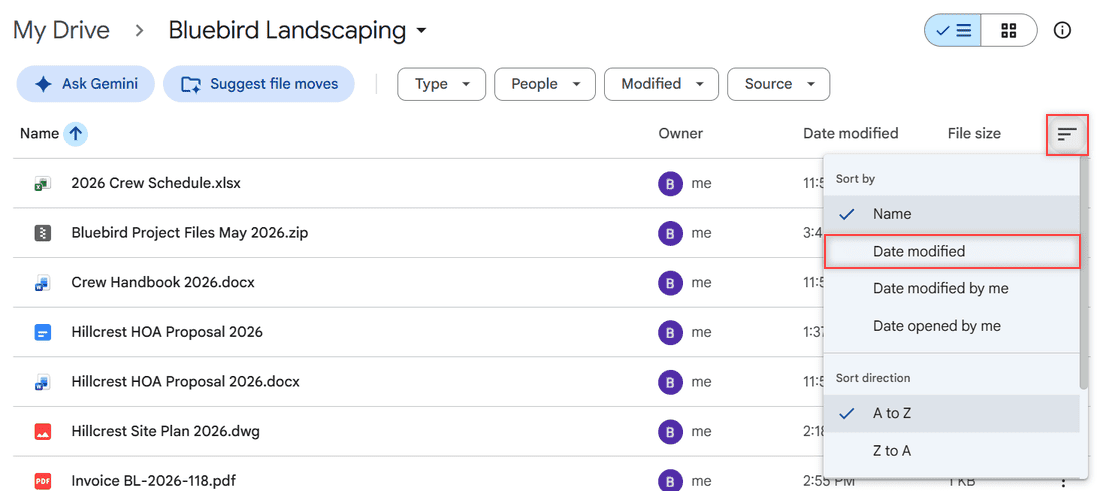The width and height of the screenshot is (1100, 491).
Task: Select file Hillcrest HOA Proposal 2026.docx
Action: (185, 382)
